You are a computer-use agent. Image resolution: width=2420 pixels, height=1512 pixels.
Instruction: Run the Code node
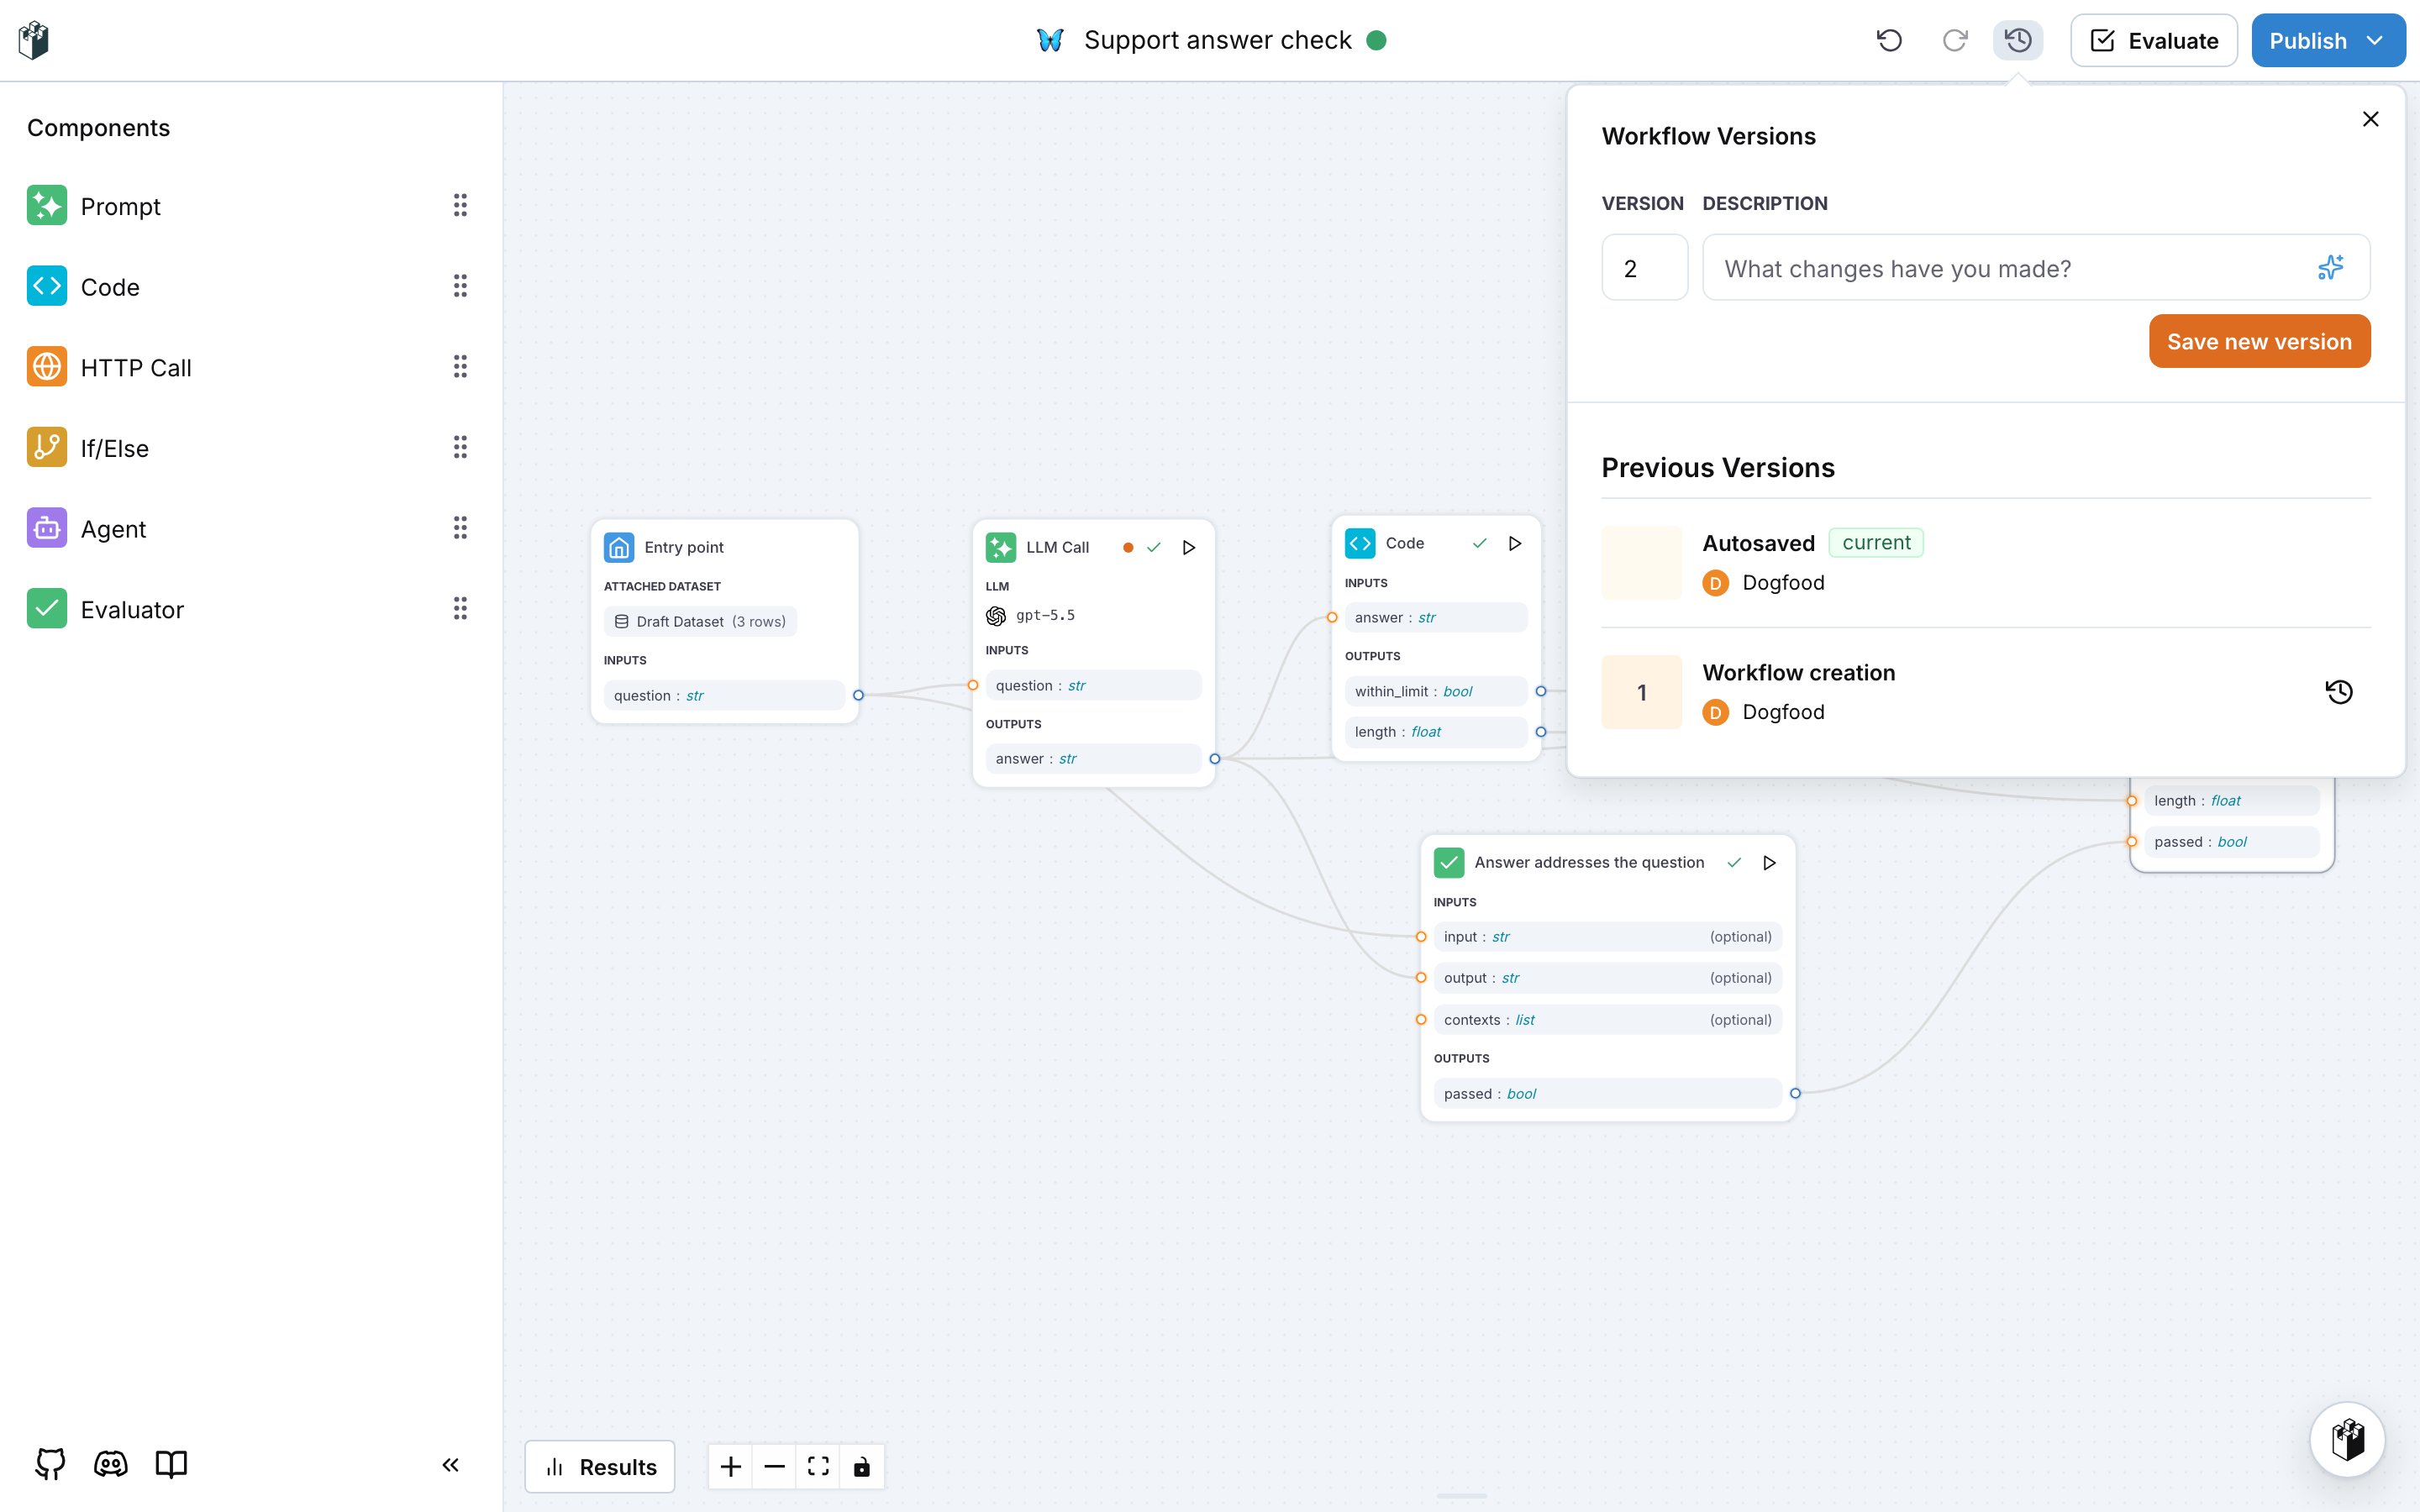1515,543
